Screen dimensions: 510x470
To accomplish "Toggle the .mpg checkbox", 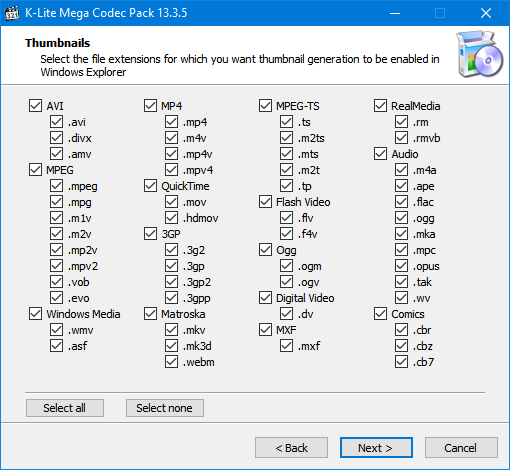I will pyautogui.click(x=56, y=202).
